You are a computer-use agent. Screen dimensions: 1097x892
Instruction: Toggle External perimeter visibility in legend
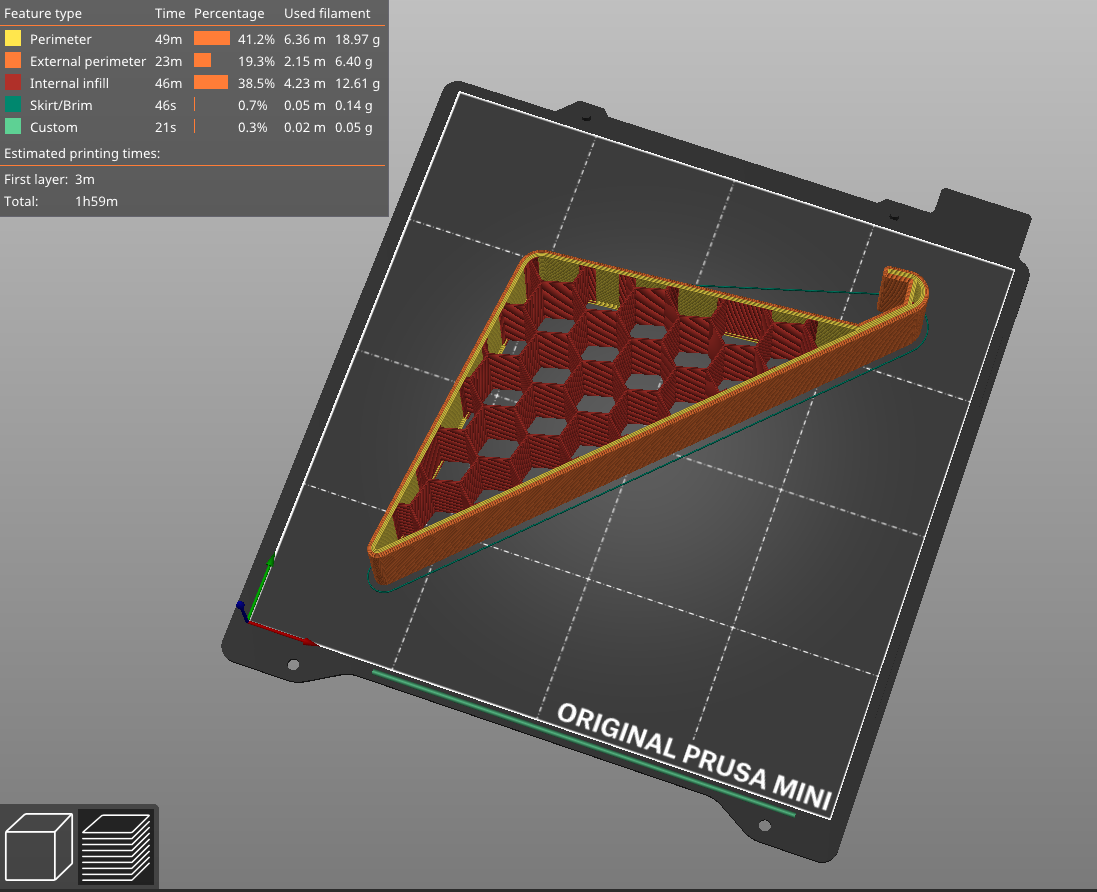pyautogui.click(x=87, y=61)
